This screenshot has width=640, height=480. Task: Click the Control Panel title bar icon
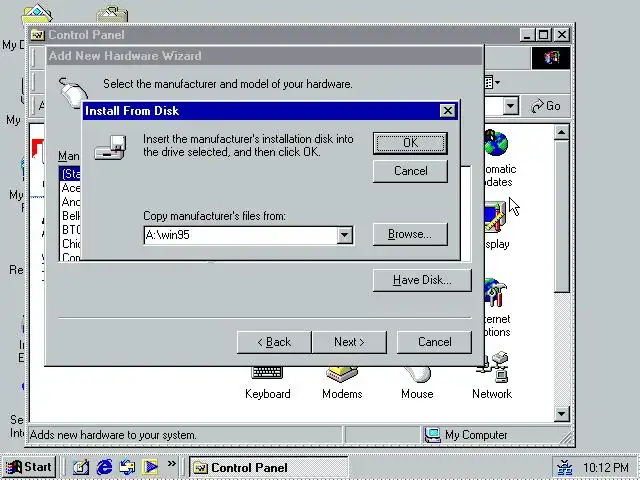(37, 35)
